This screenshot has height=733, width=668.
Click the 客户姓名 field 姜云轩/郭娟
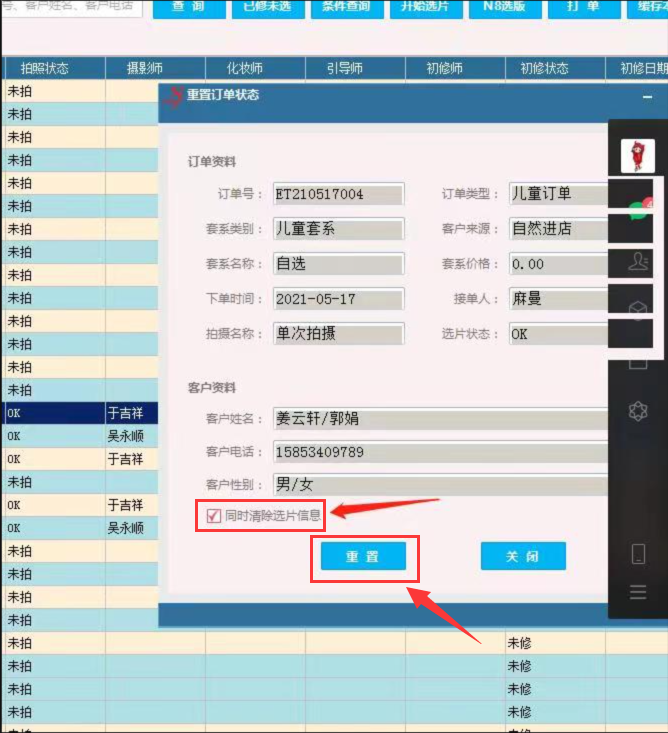[x=440, y=418]
